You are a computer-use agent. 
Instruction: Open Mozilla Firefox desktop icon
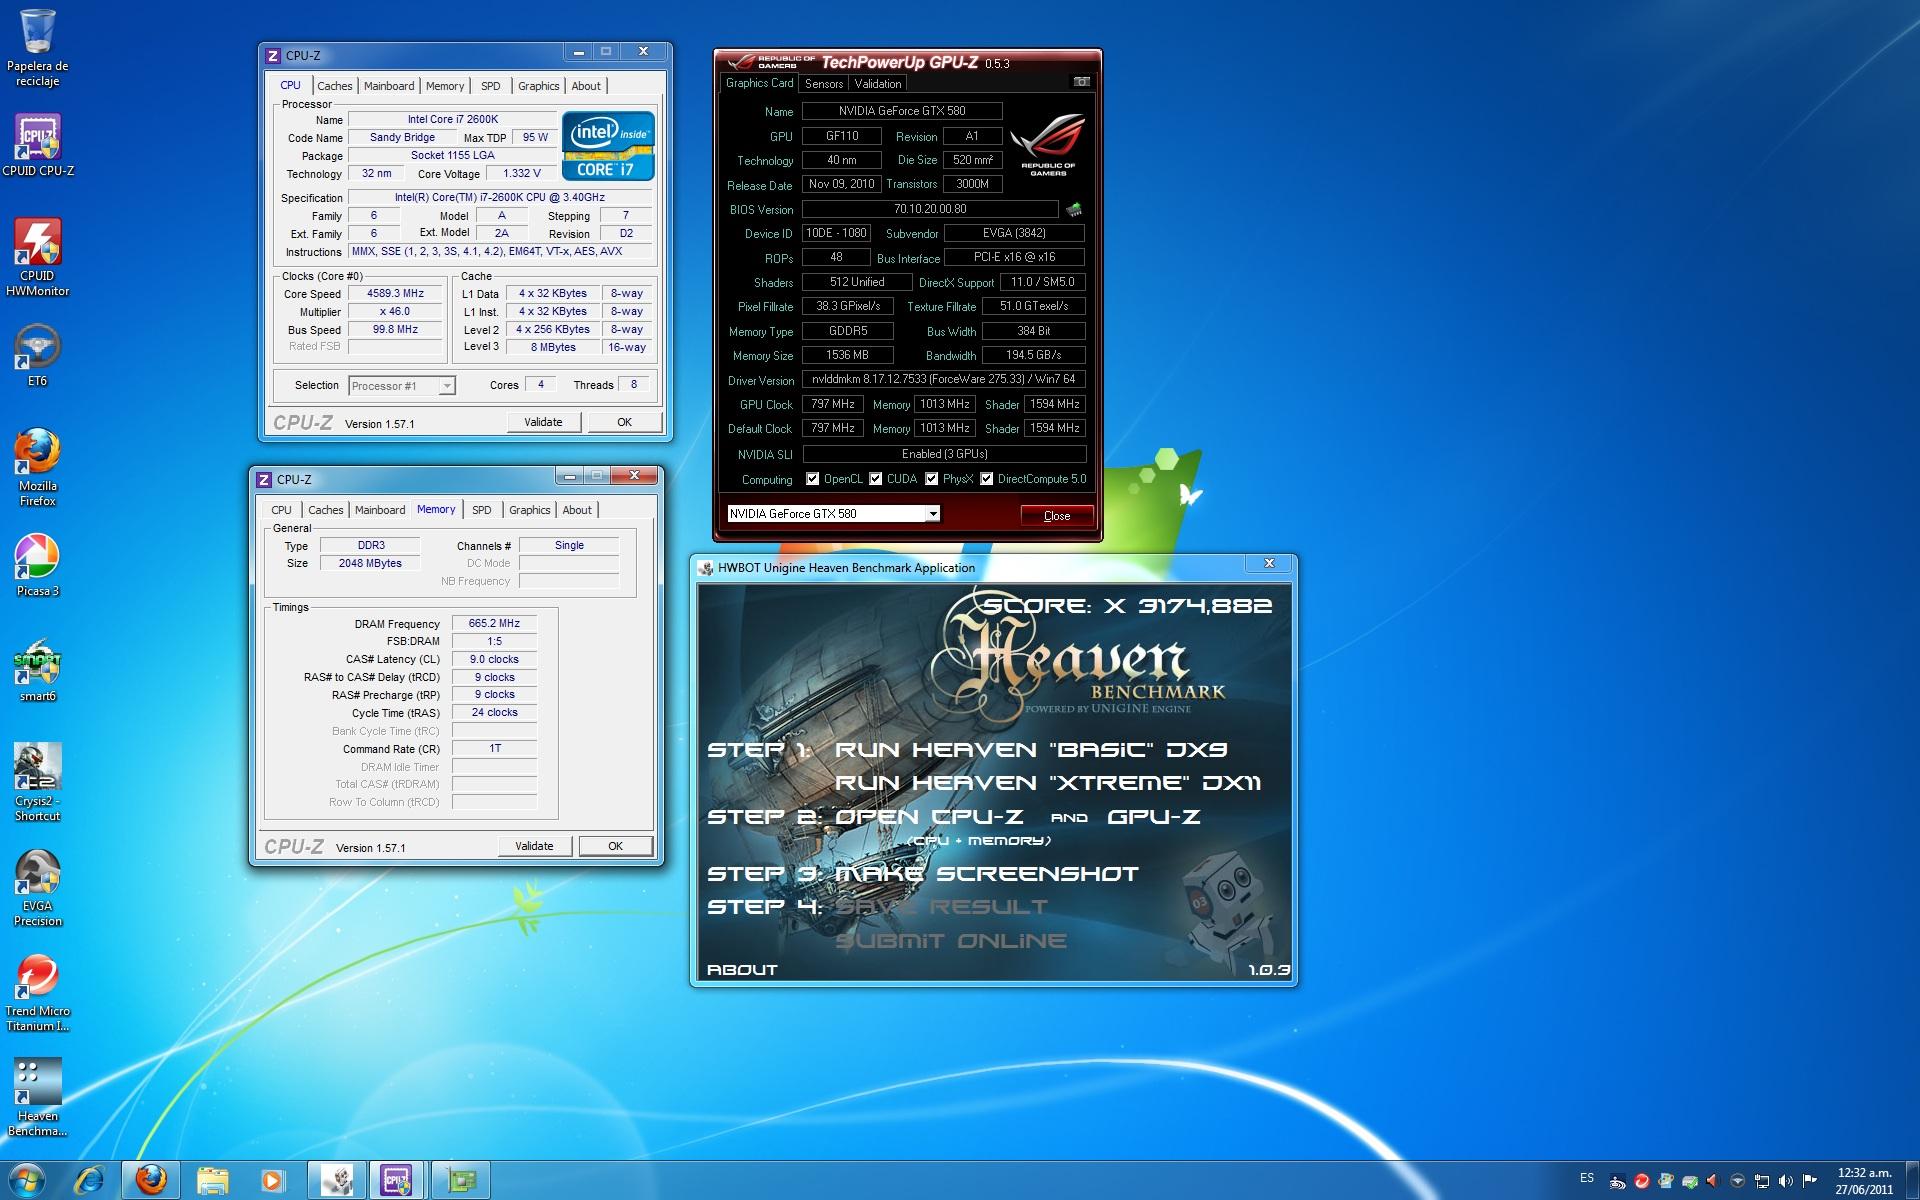point(37,468)
